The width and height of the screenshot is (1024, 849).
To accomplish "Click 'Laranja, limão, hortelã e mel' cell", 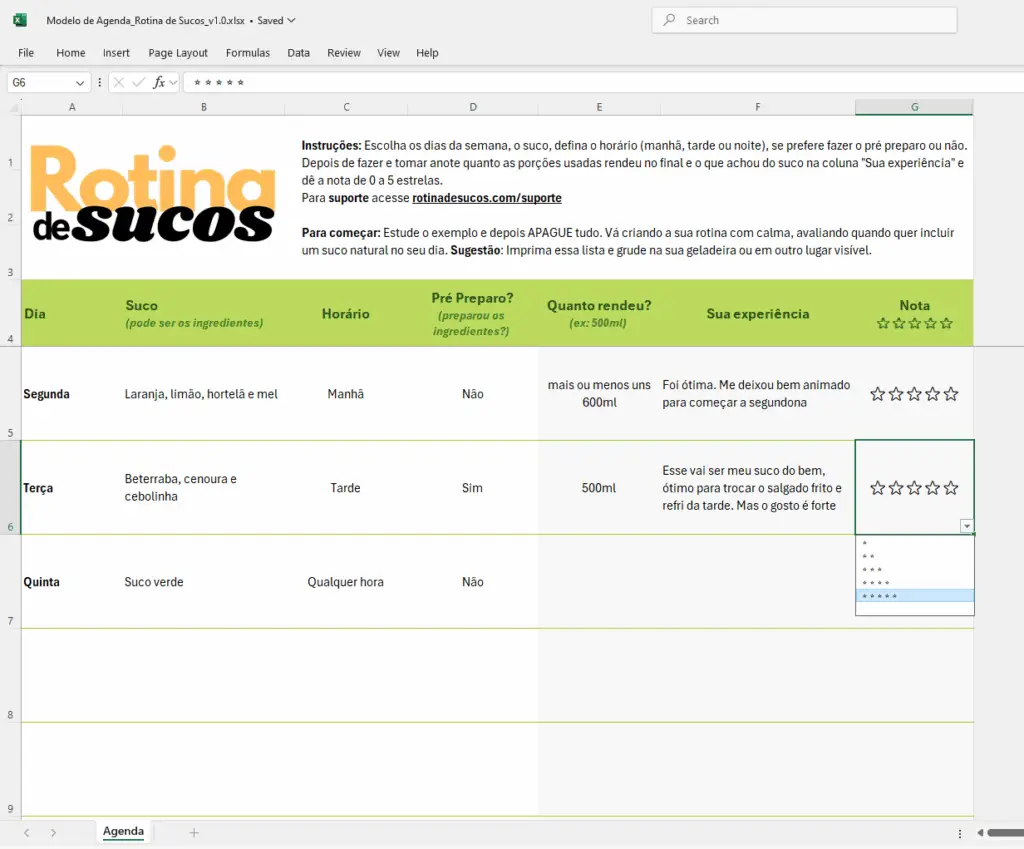I will [204, 394].
